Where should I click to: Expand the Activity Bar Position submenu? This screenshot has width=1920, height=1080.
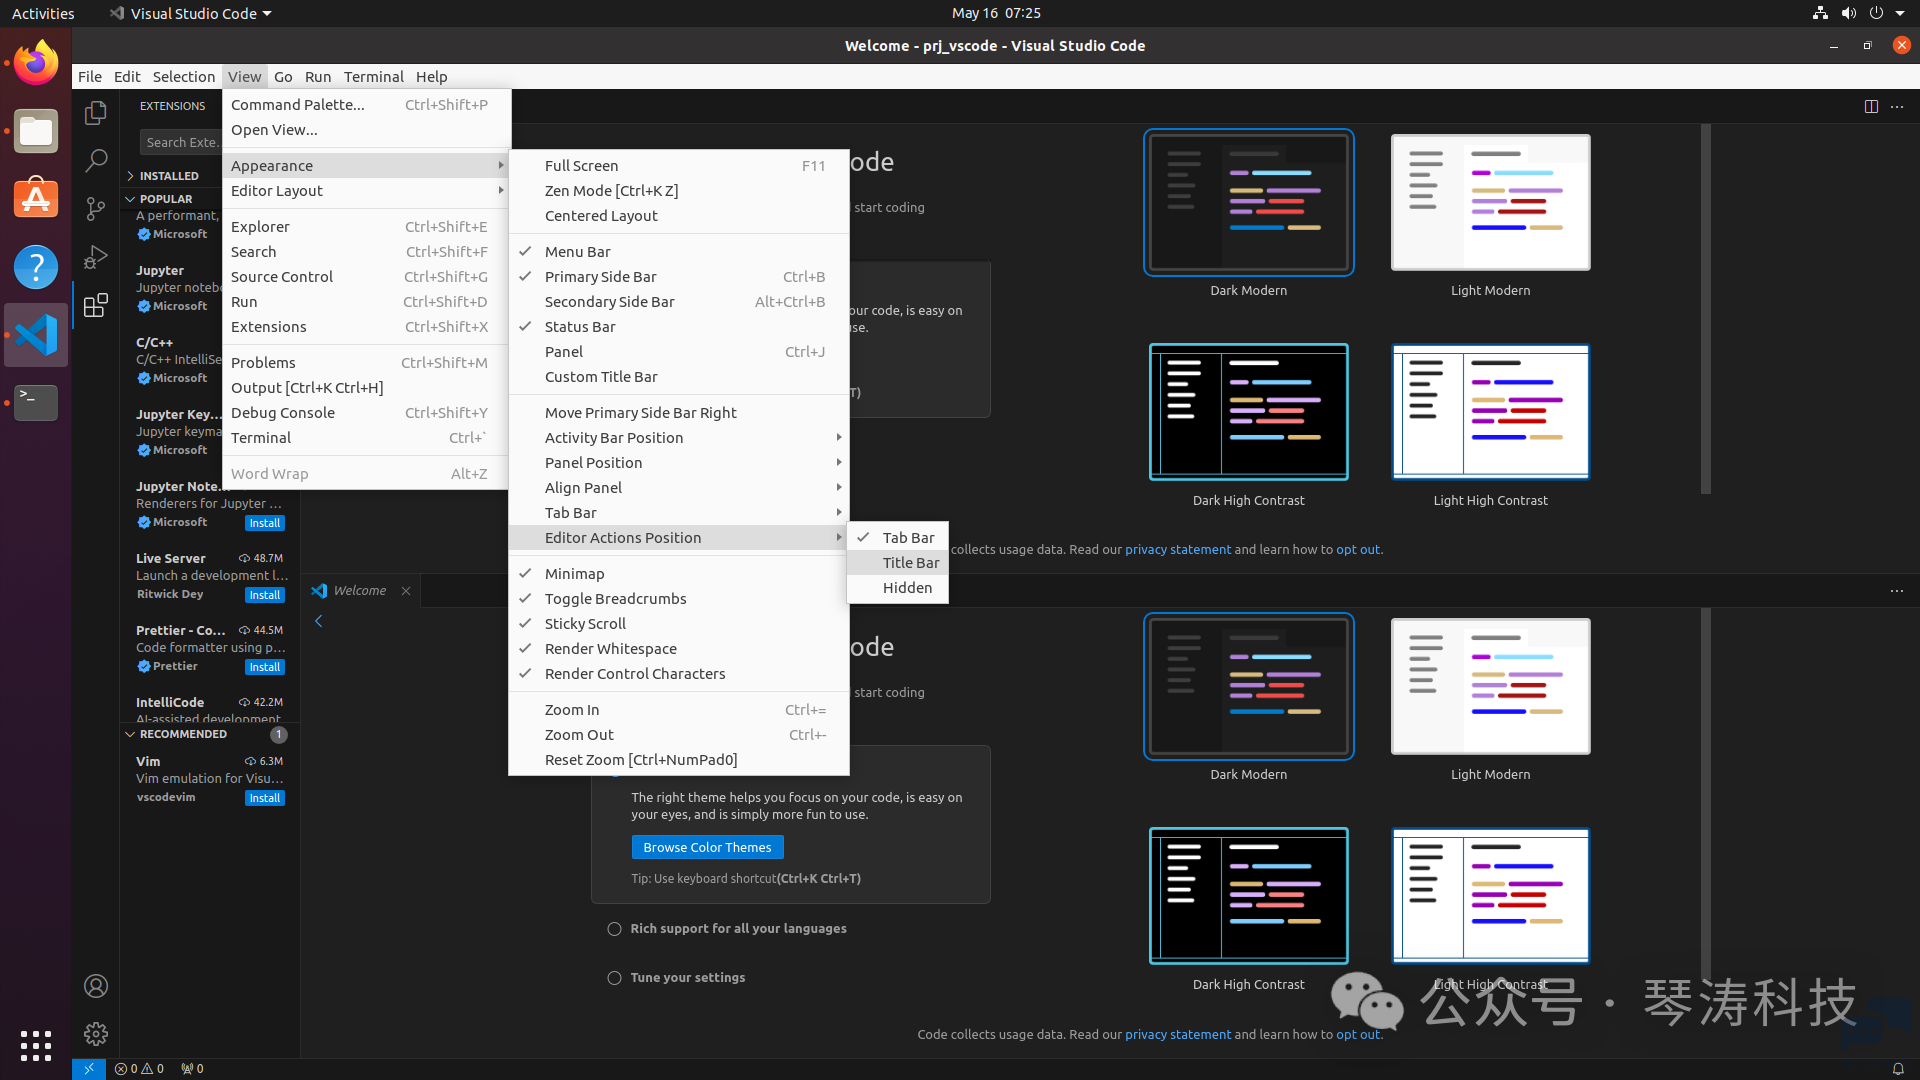tap(679, 438)
